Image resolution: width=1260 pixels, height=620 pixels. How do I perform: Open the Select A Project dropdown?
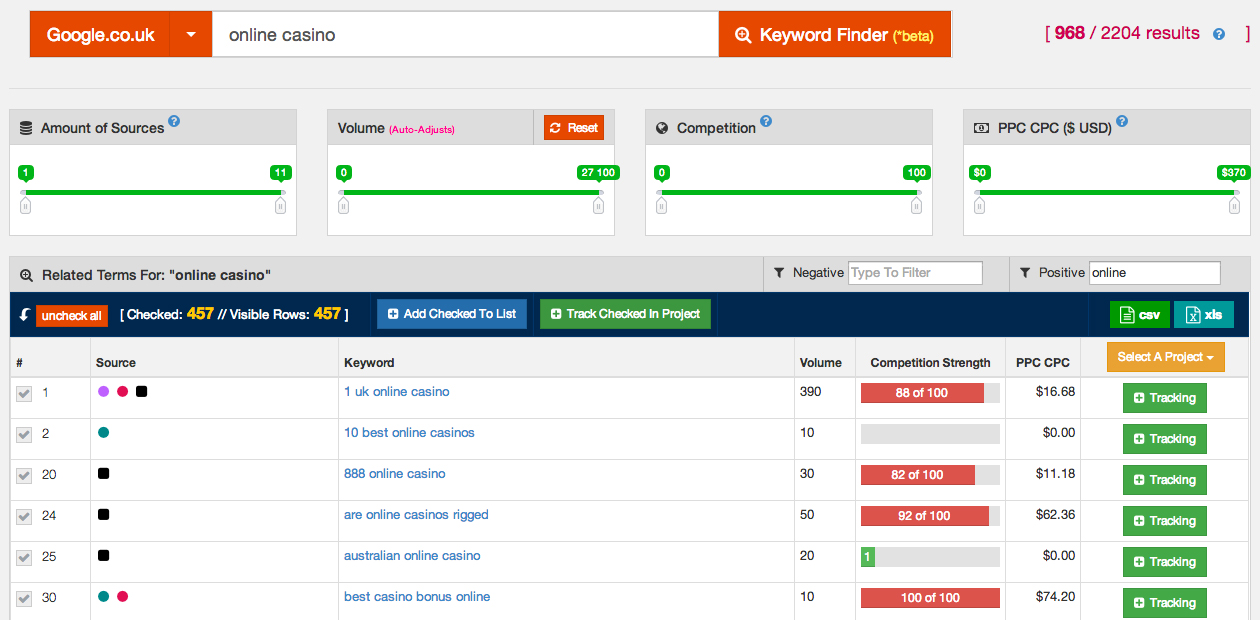point(1165,357)
